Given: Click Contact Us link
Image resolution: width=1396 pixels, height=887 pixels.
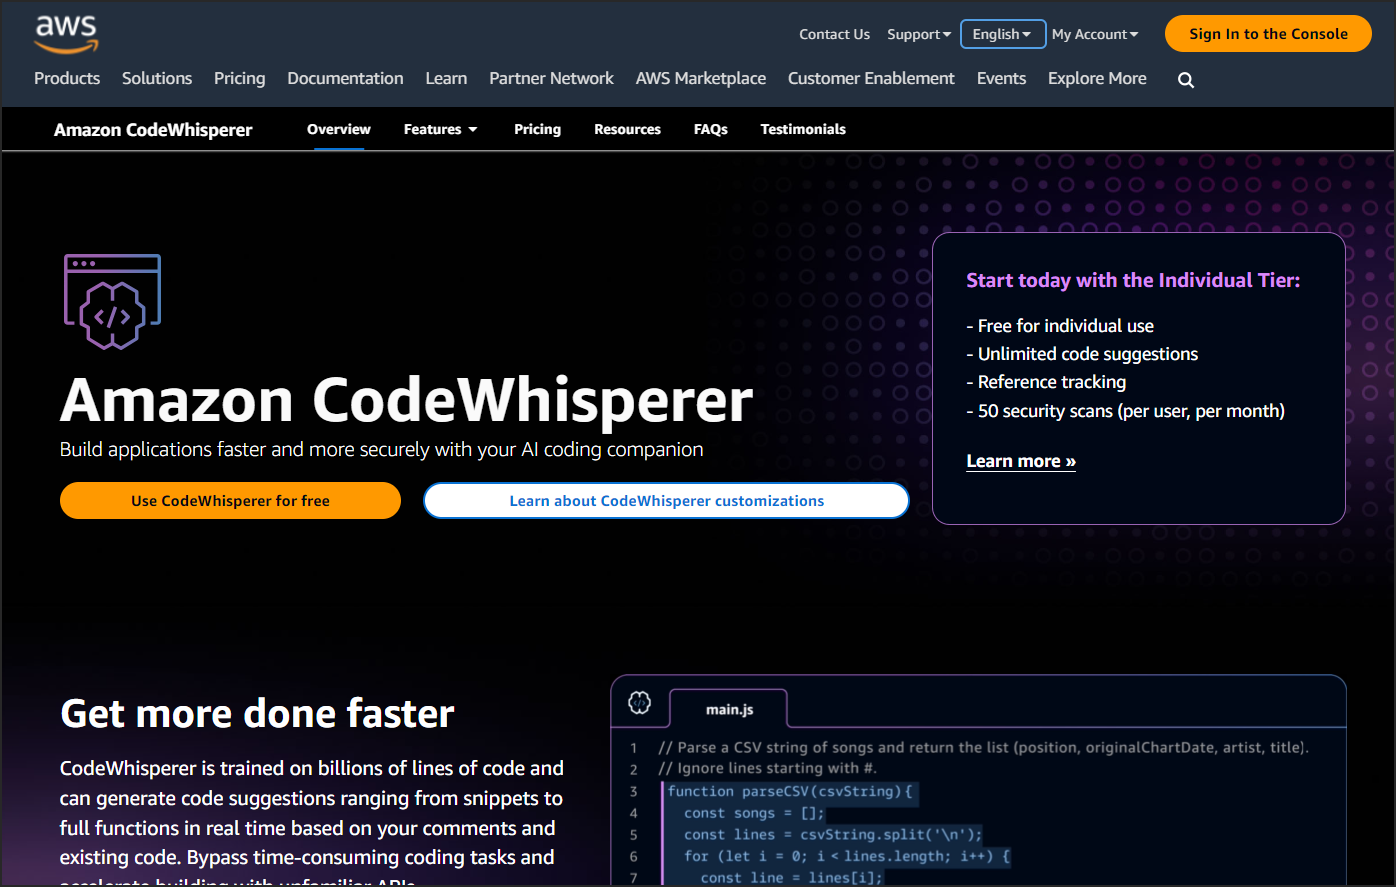Looking at the screenshot, I should (834, 34).
